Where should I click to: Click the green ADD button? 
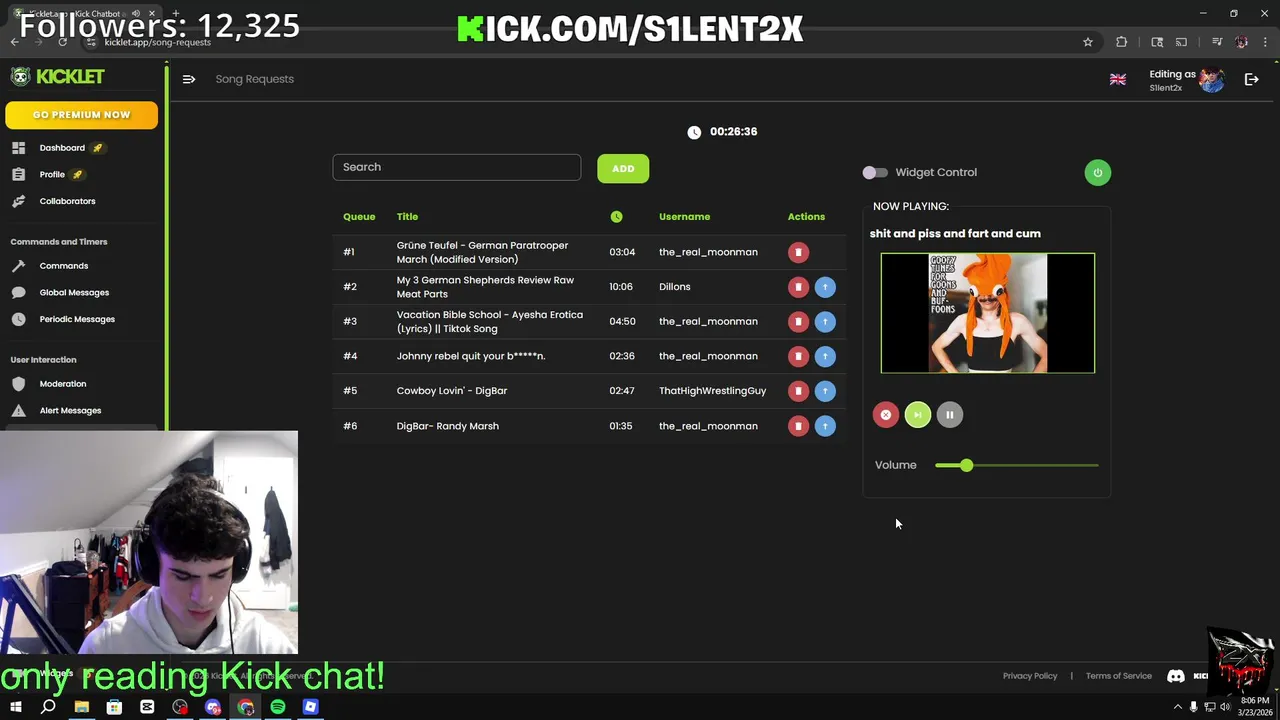pos(623,168)
